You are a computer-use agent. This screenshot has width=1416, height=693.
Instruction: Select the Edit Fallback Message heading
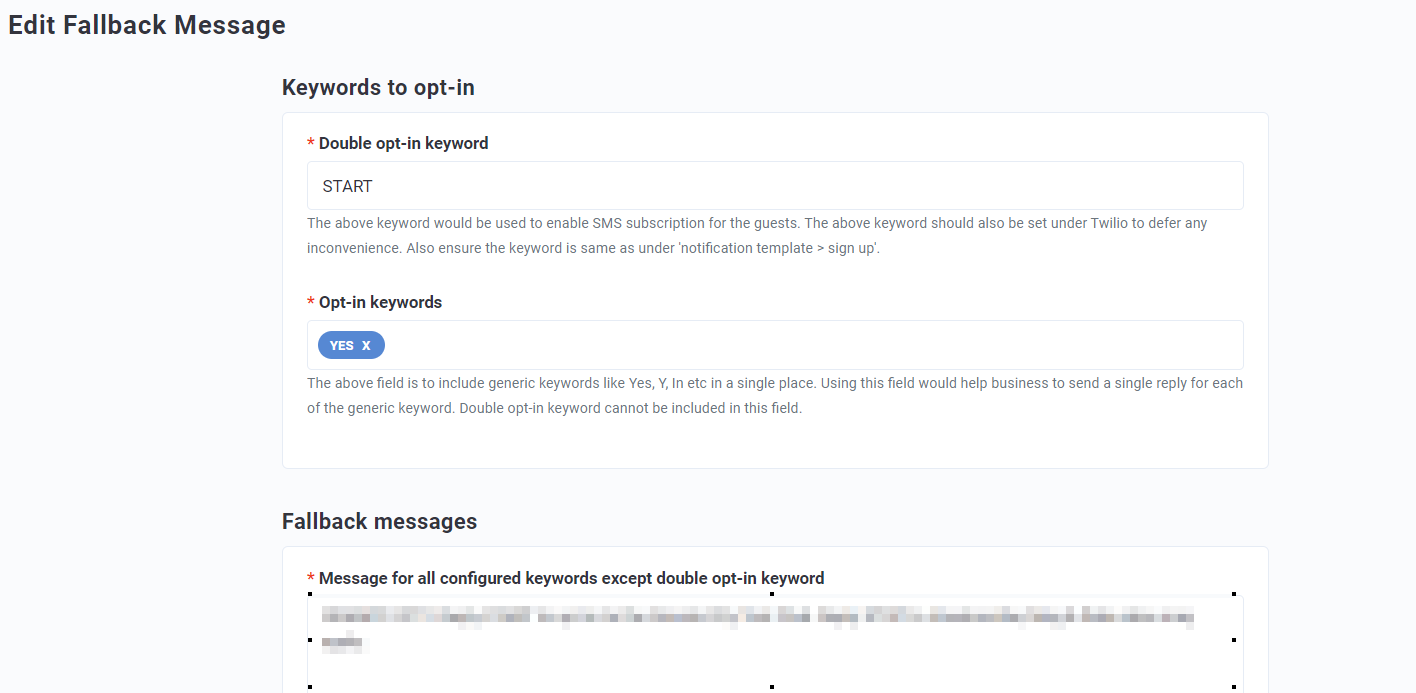click(146, 25)
